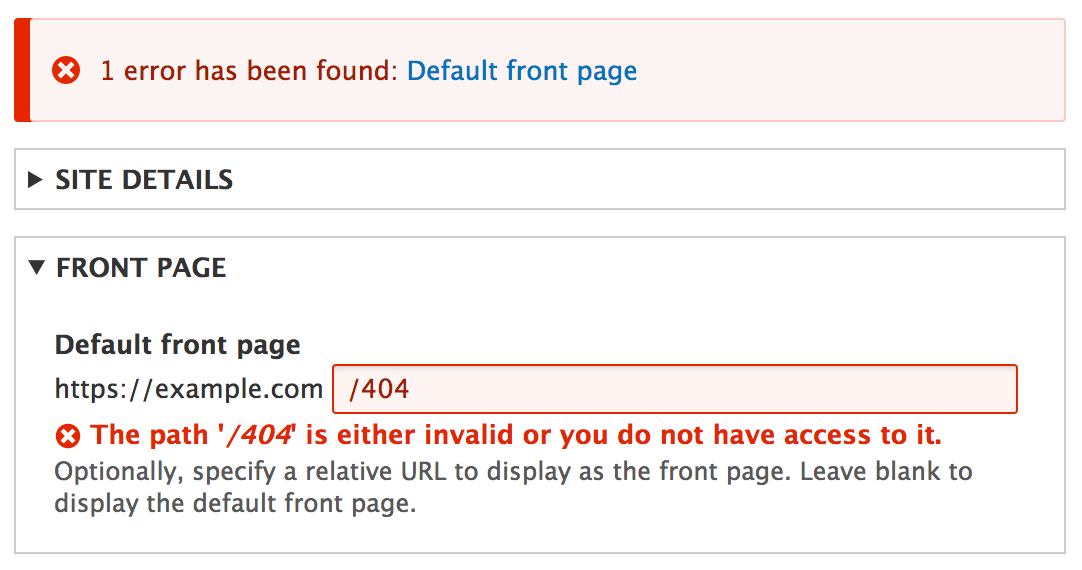Click empty space right of the Site Details title
Viewport: 1082px width, 570px height.
[x=650, y=180]
